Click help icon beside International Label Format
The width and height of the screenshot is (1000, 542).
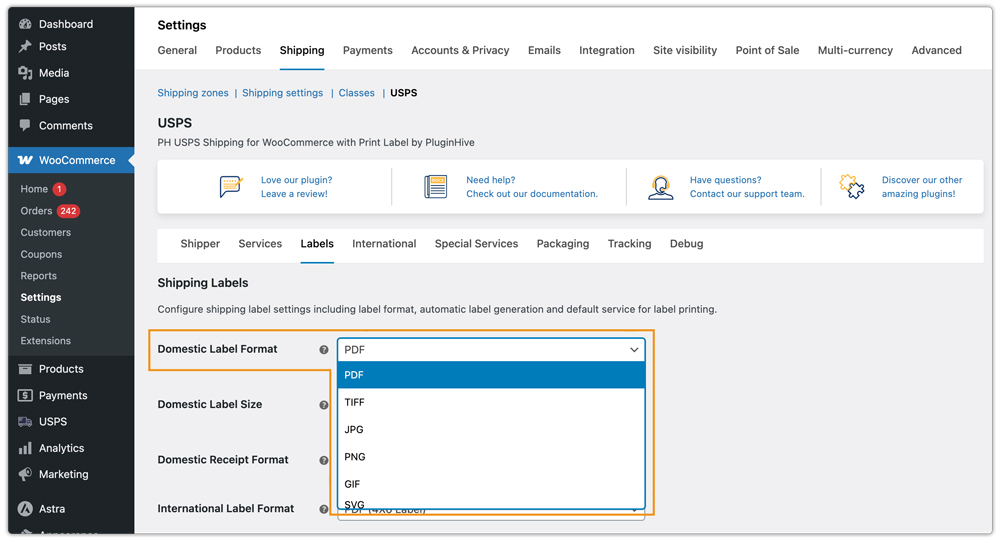[324, 509]
